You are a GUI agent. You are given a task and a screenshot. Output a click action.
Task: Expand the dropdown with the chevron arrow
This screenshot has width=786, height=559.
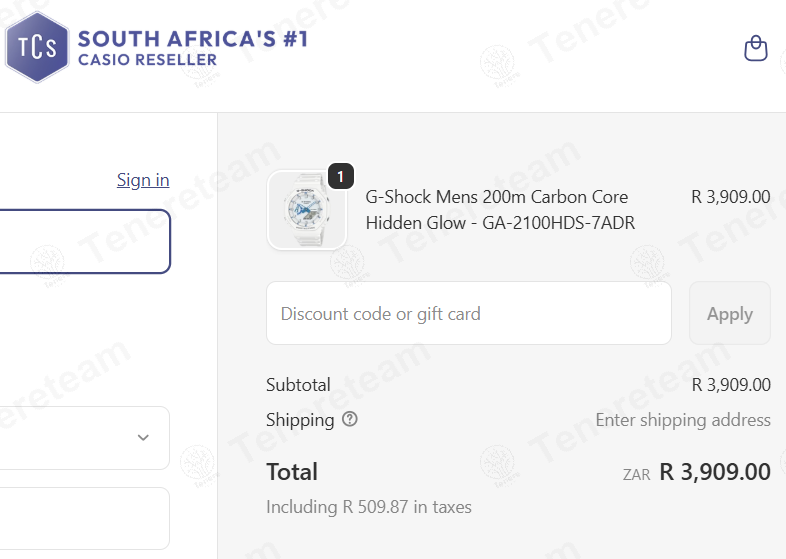[143, 438]
